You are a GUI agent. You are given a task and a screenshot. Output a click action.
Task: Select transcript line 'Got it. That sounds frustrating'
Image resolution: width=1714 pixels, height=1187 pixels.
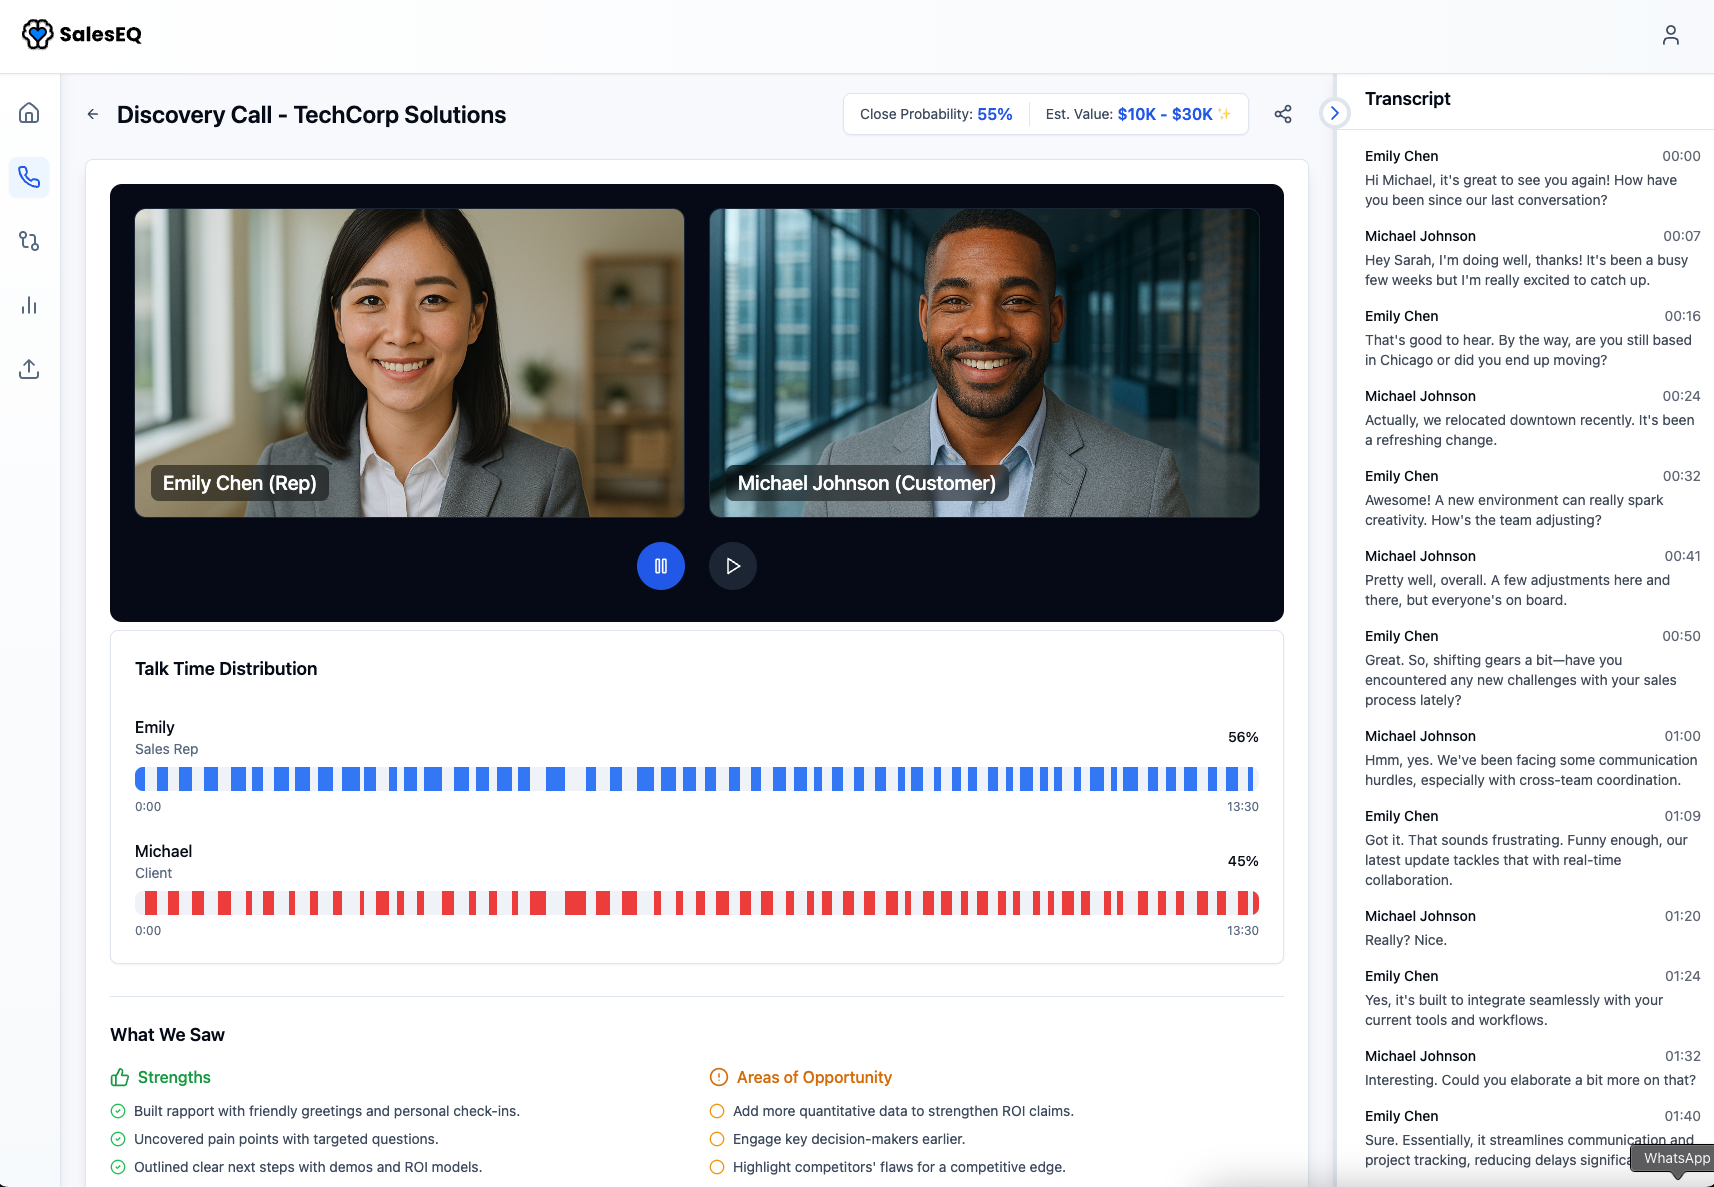[x=1526, y=860]
